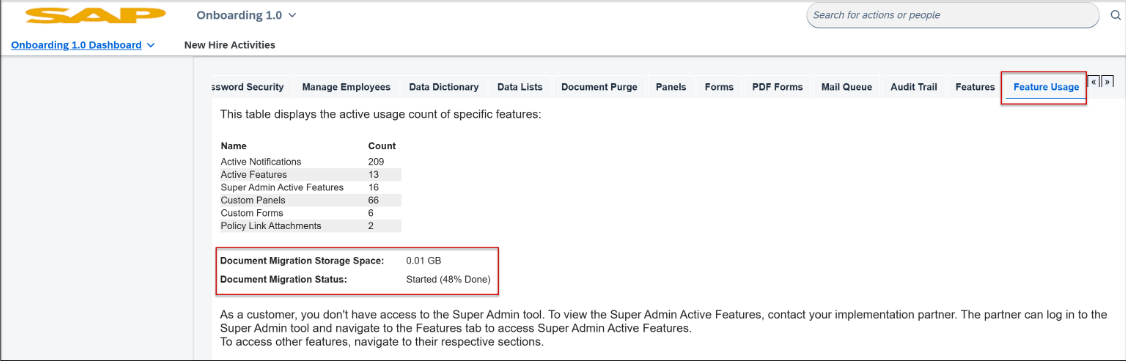Focus the Search for actions or people field
This screenshot has height=363, width=1126.
[x=953, y=15]
